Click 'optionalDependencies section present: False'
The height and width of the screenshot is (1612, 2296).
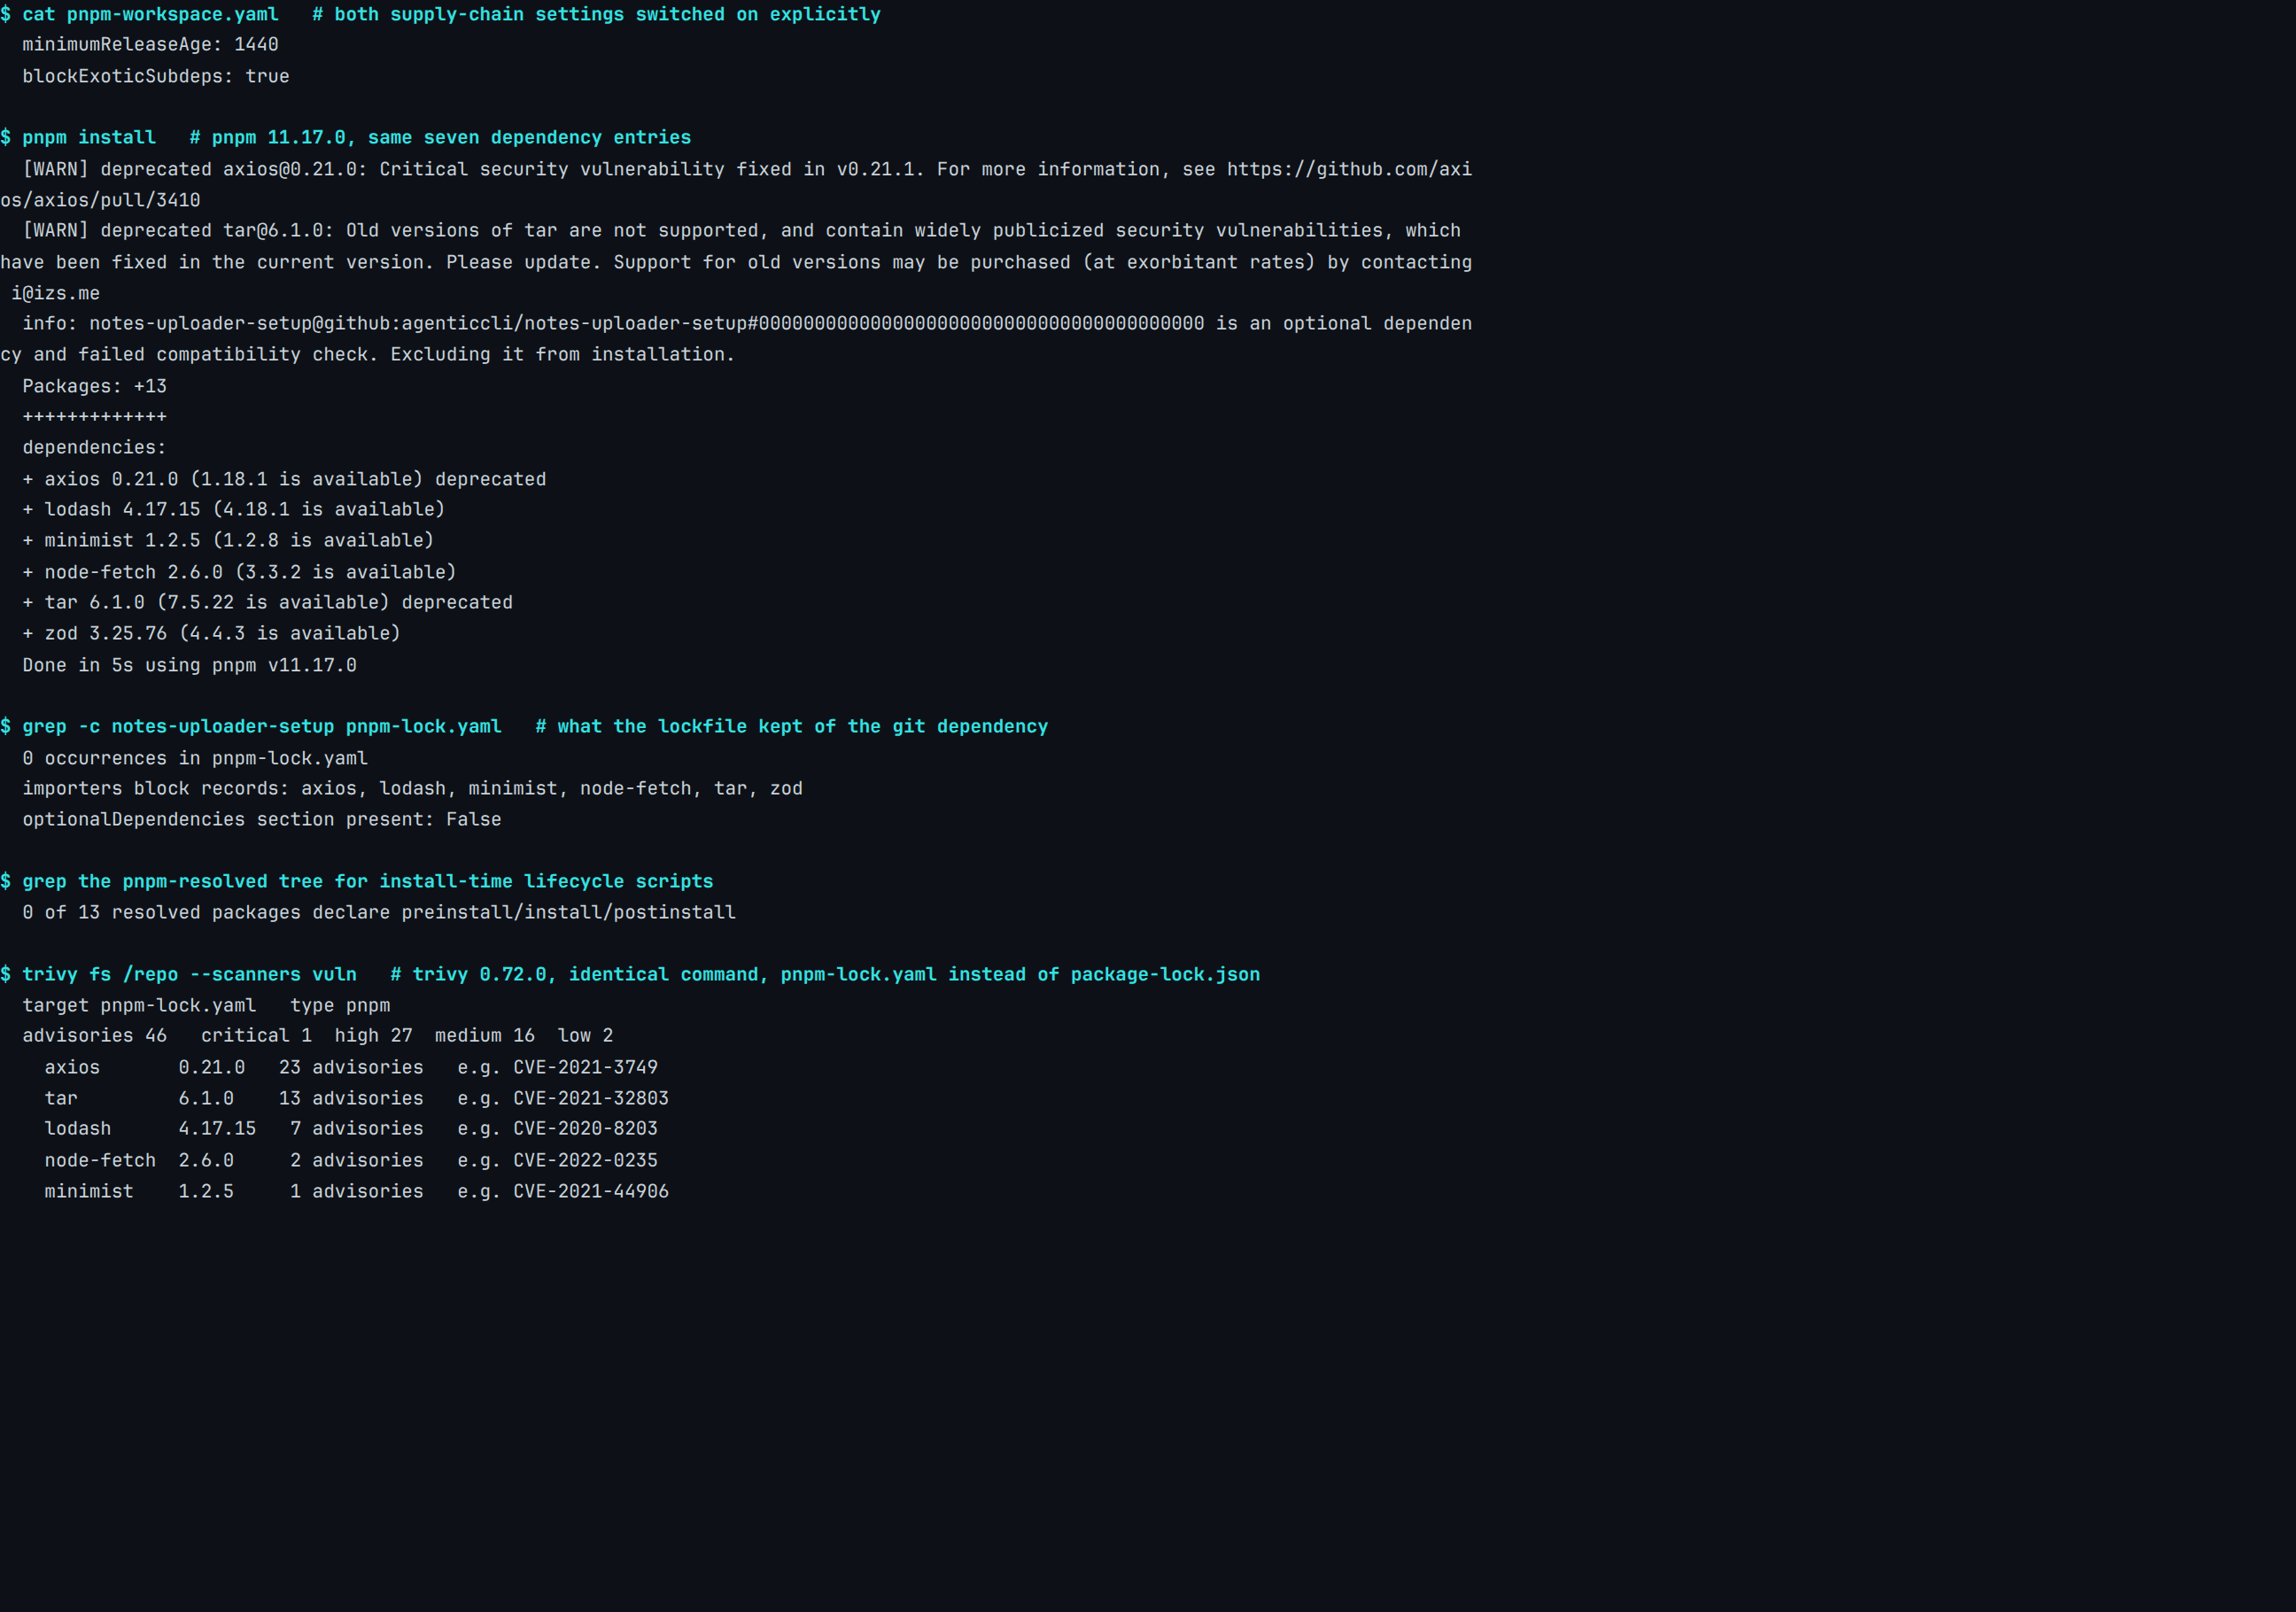tap(262, 819)
